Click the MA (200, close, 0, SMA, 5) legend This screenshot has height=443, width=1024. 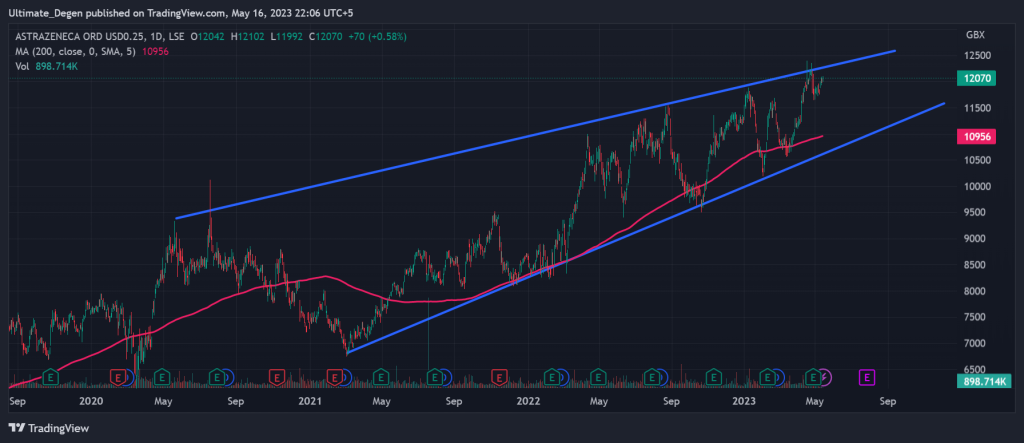77,52
